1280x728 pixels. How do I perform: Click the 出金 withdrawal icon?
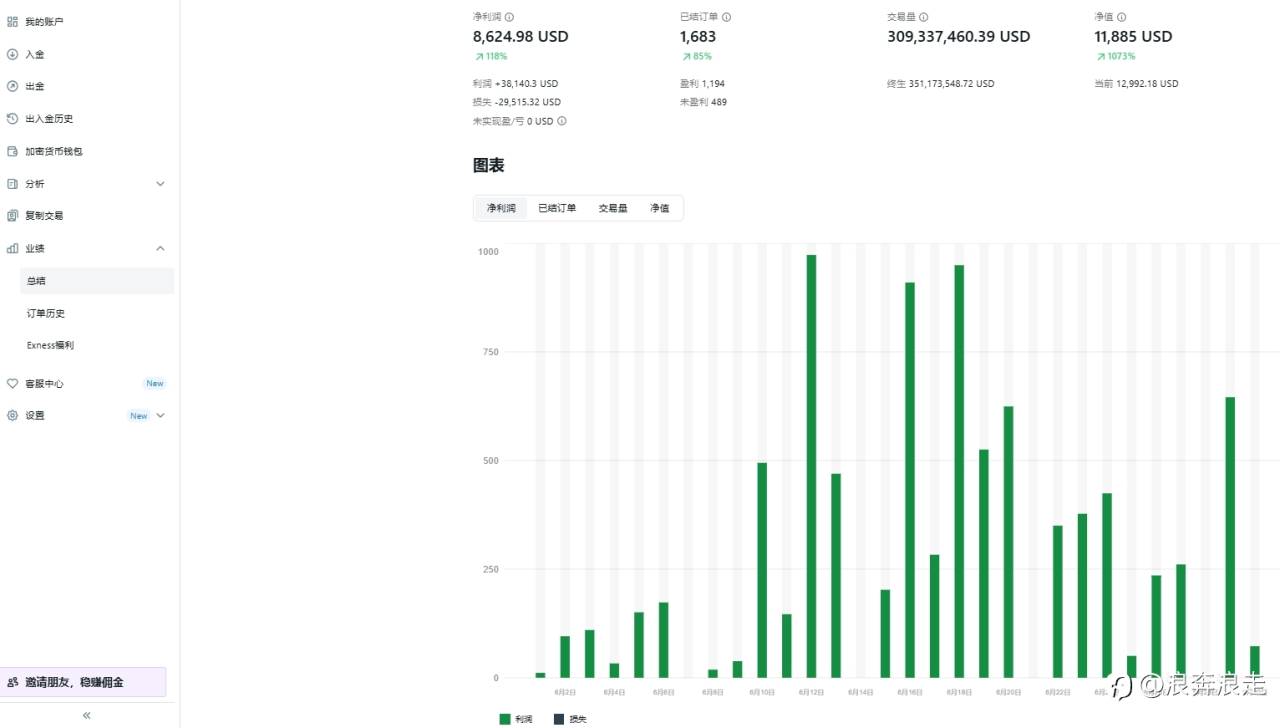[12, 86]
